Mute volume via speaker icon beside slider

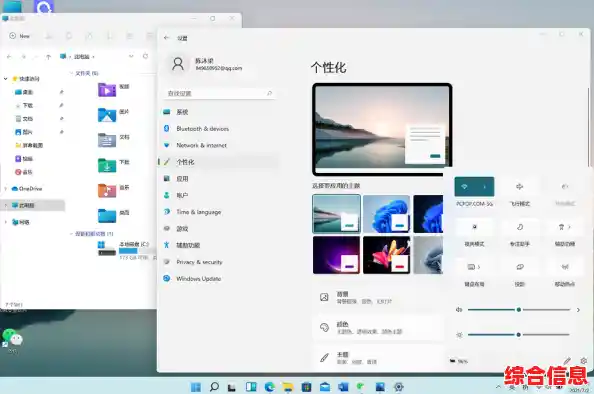pos(459,310)
